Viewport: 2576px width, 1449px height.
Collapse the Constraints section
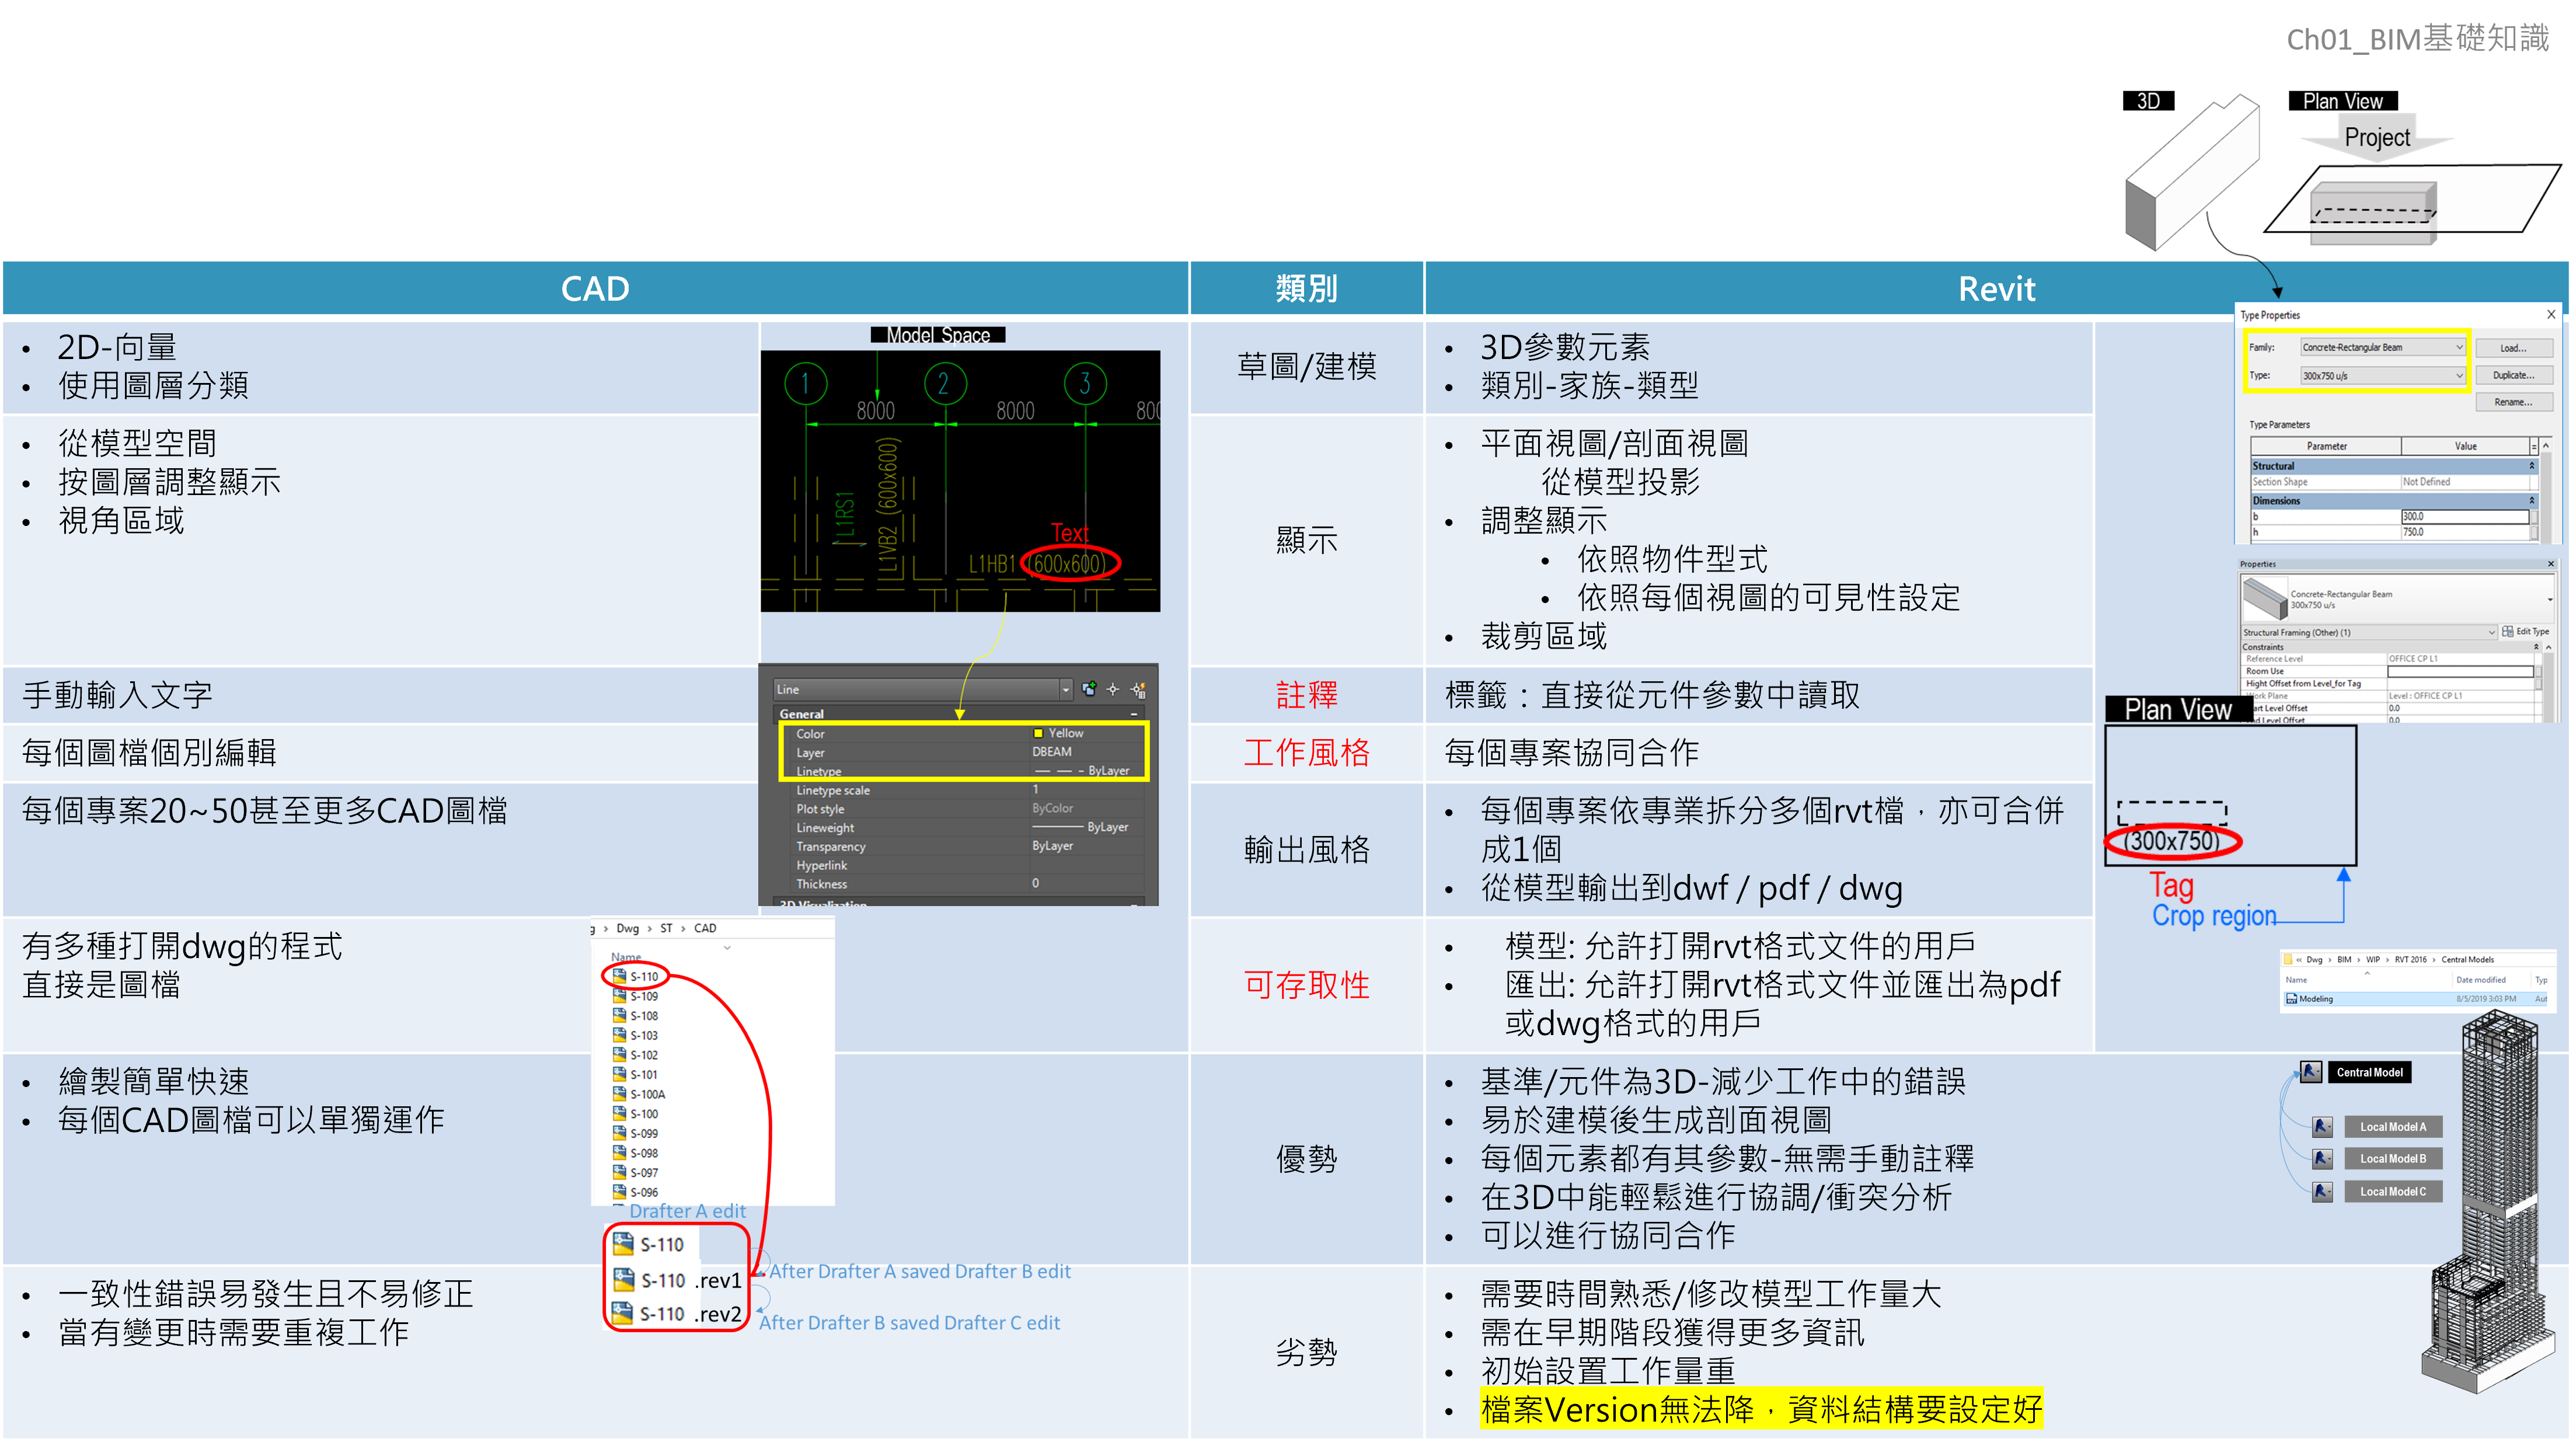[x=2536, y=647]
